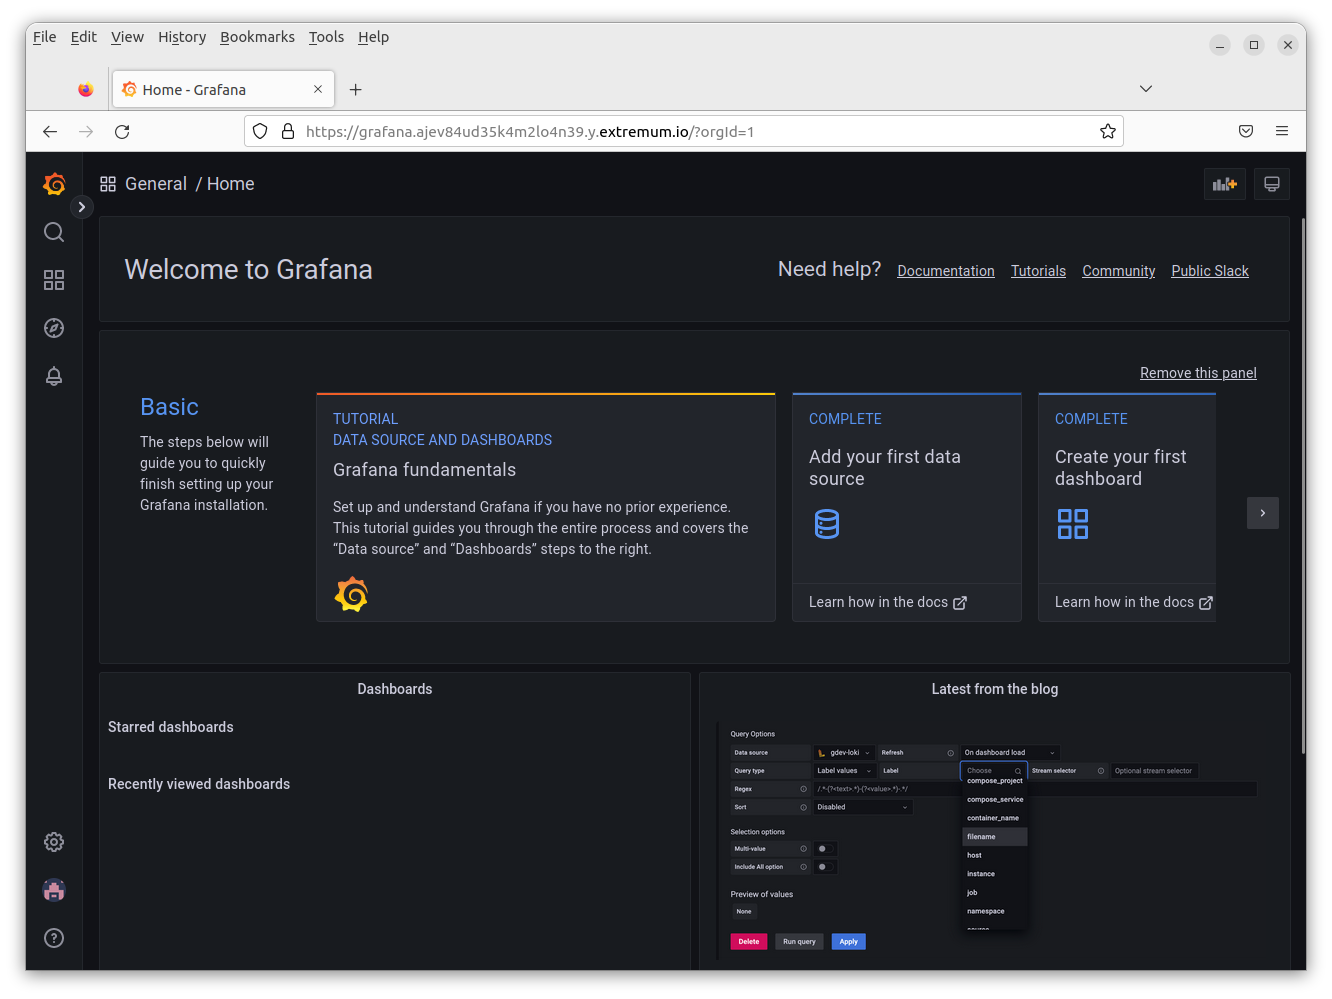Click the user avatar icon in sidebar
The image size is (1332, 999).
pos(54,890)
